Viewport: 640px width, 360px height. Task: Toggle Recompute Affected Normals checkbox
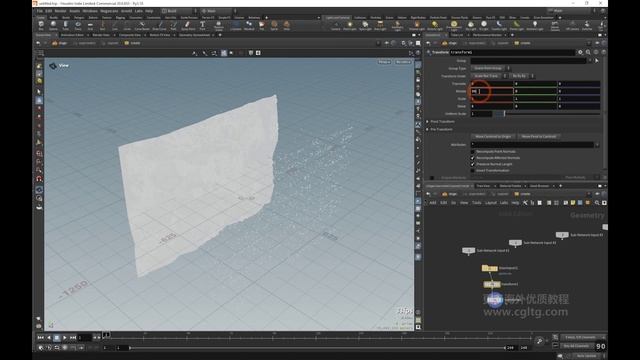click(473, 158)
